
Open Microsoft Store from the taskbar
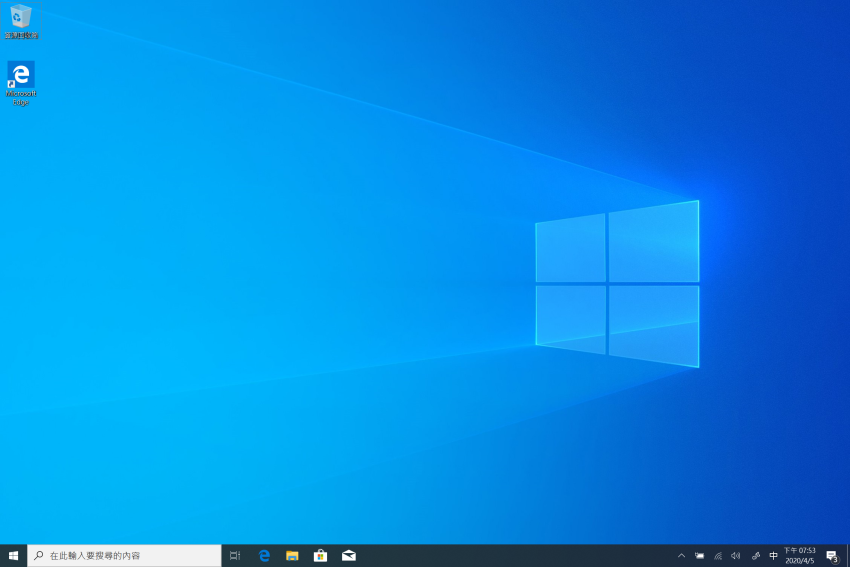[320, 556]
